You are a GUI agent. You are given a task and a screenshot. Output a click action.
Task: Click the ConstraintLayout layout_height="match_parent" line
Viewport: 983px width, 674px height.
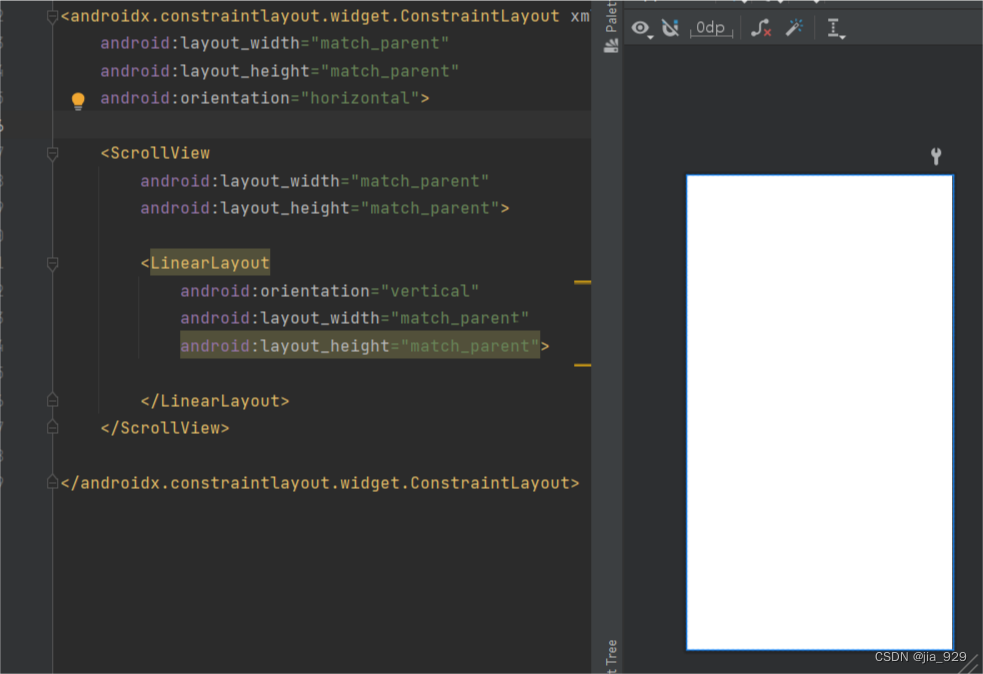(x=280, y=71)
